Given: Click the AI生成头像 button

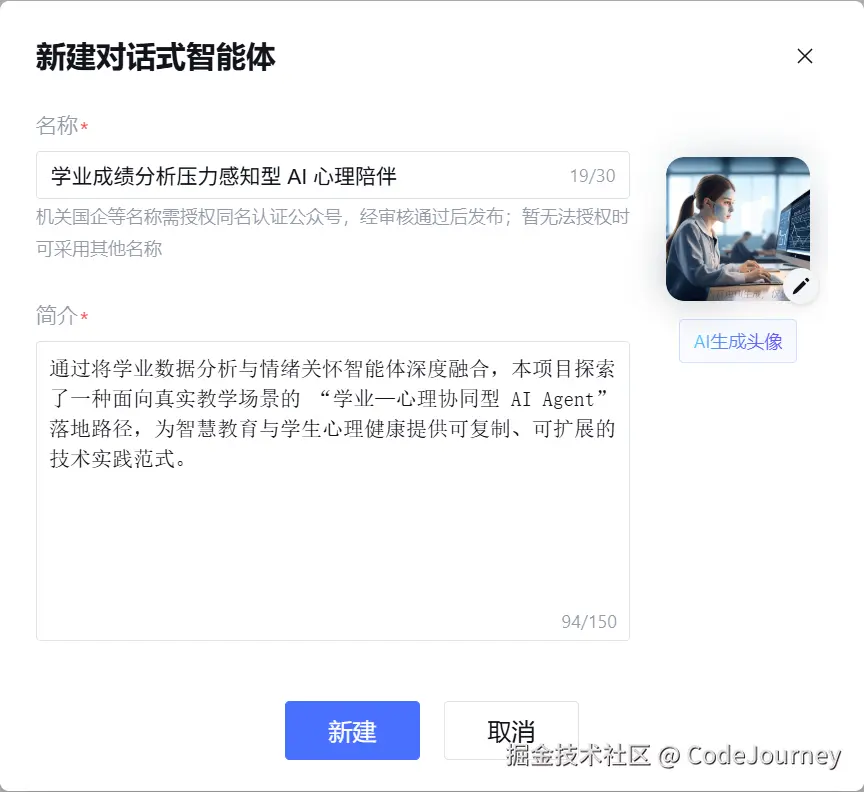Looking at the screenshot, I should pyautogui.click(x=737, y=341).
